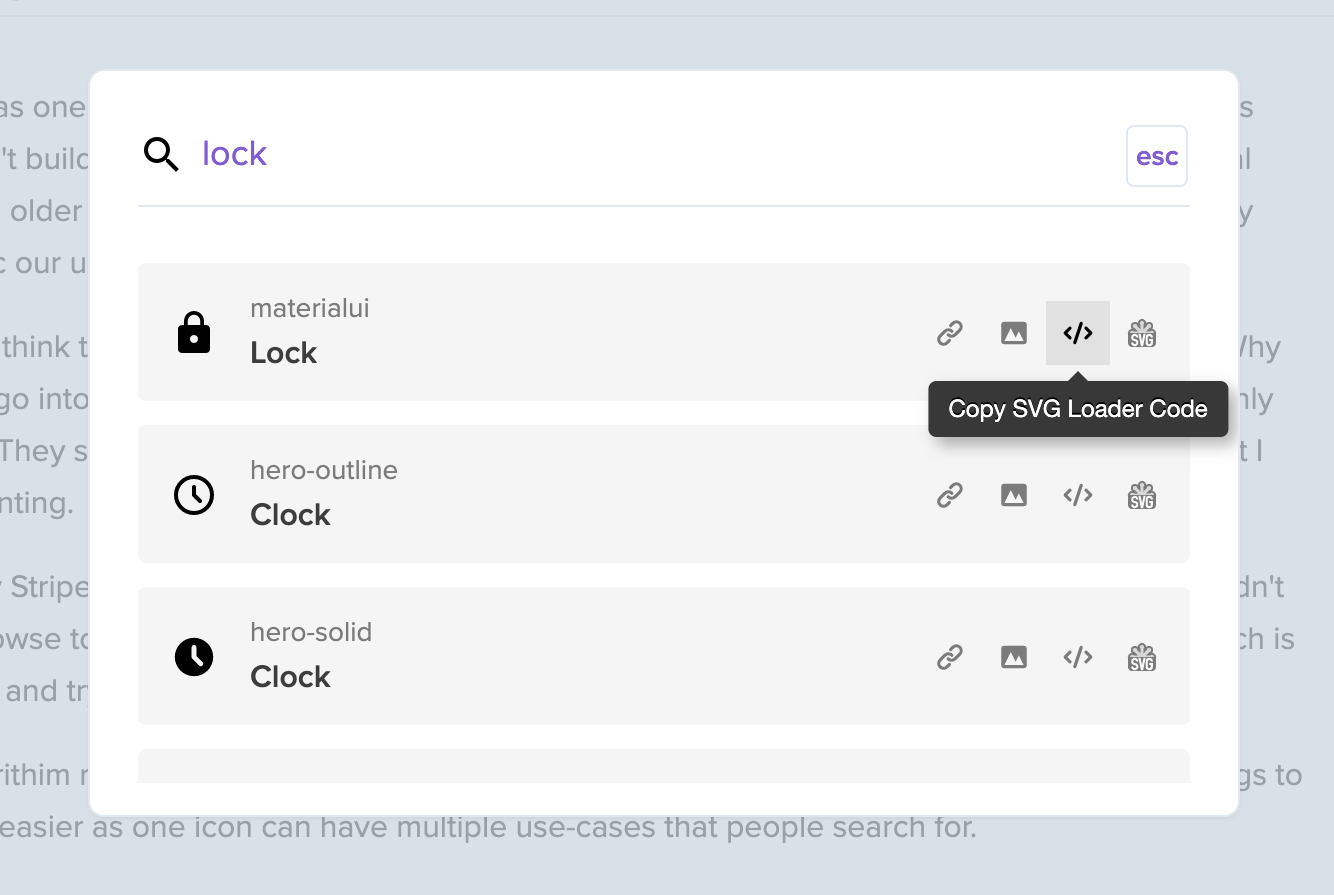Click the padlock preview icon

tap(194, 333)
